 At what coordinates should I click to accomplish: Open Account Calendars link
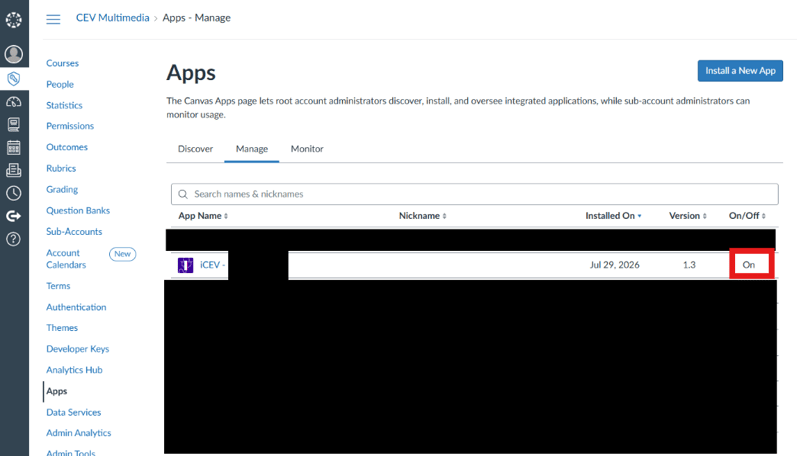click(66, 259)
